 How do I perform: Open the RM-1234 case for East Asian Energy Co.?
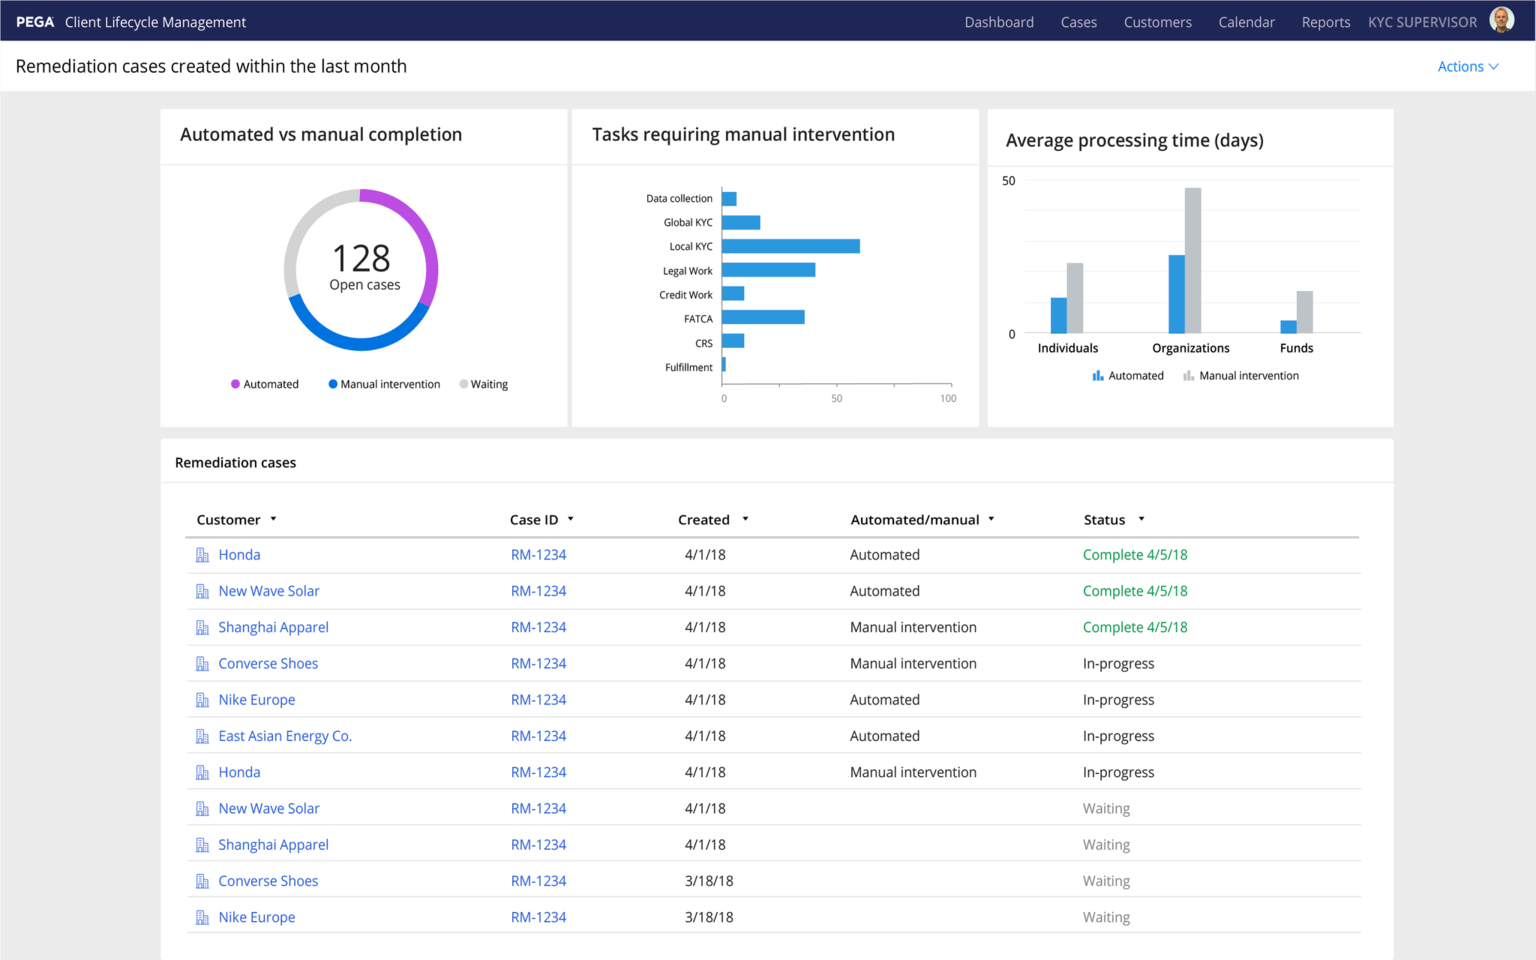(x=538, y=735)
